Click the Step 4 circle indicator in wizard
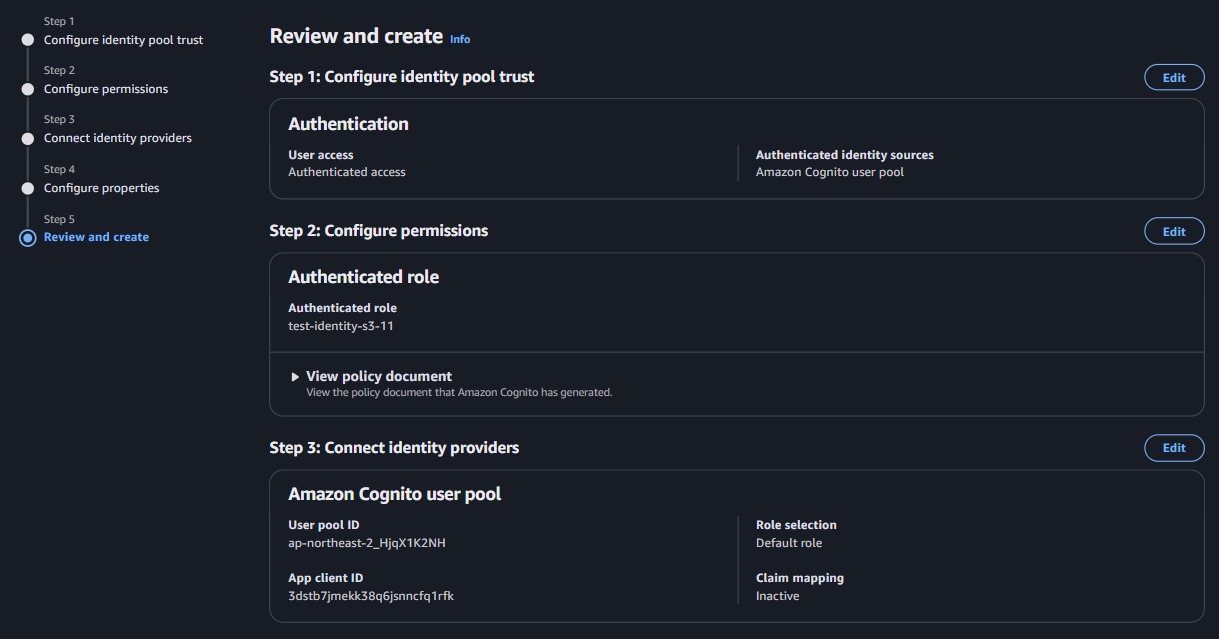Viewport: 1219px width, 639px height. coord(27,188)
